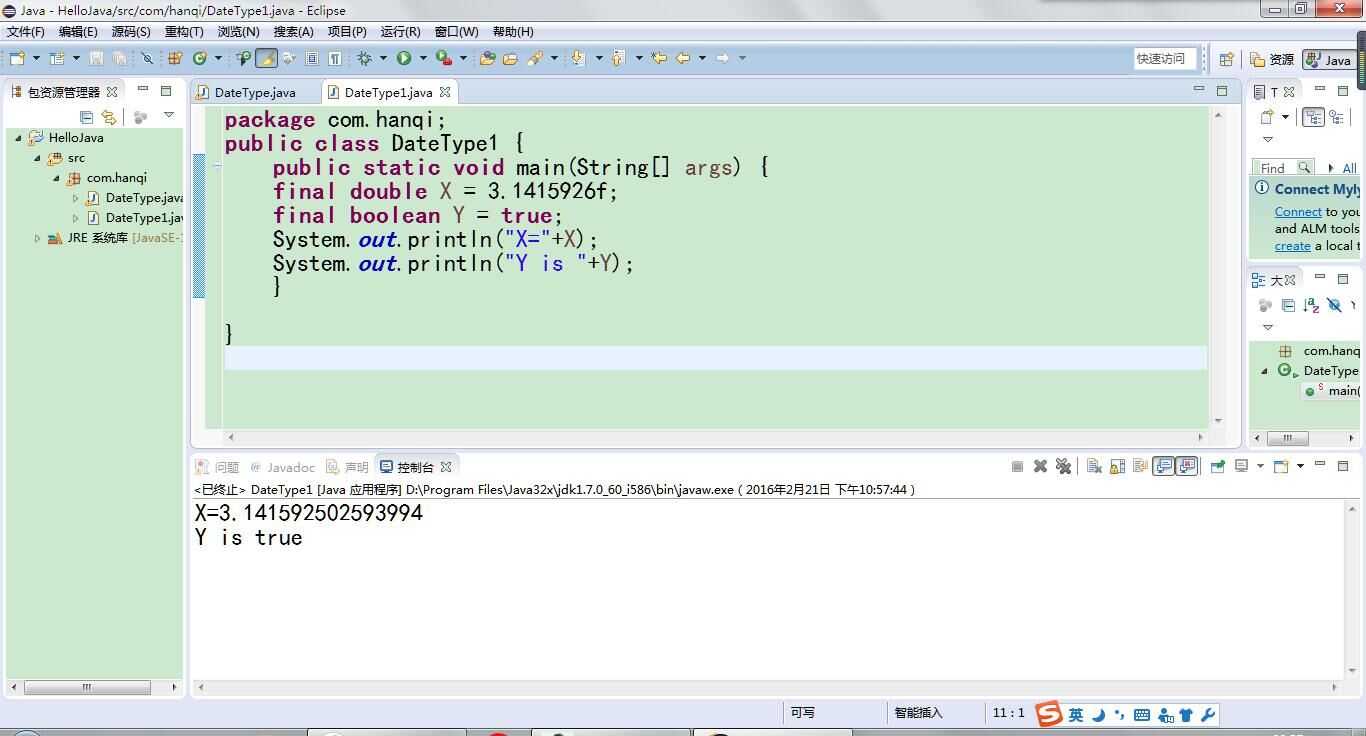Click the editor horizontal scrollbar

(716, 437)
